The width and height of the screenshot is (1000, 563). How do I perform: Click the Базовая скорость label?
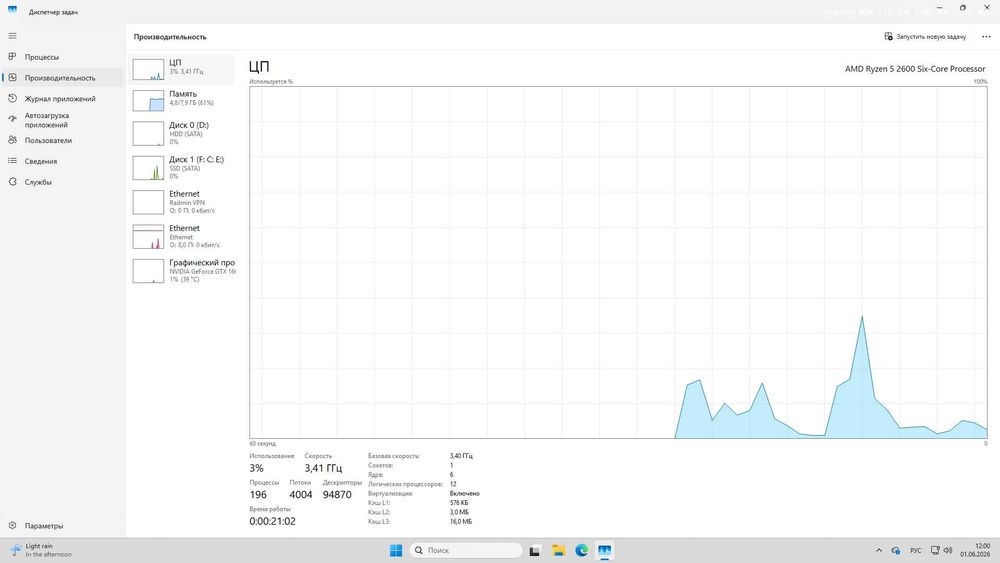(393, 456)
